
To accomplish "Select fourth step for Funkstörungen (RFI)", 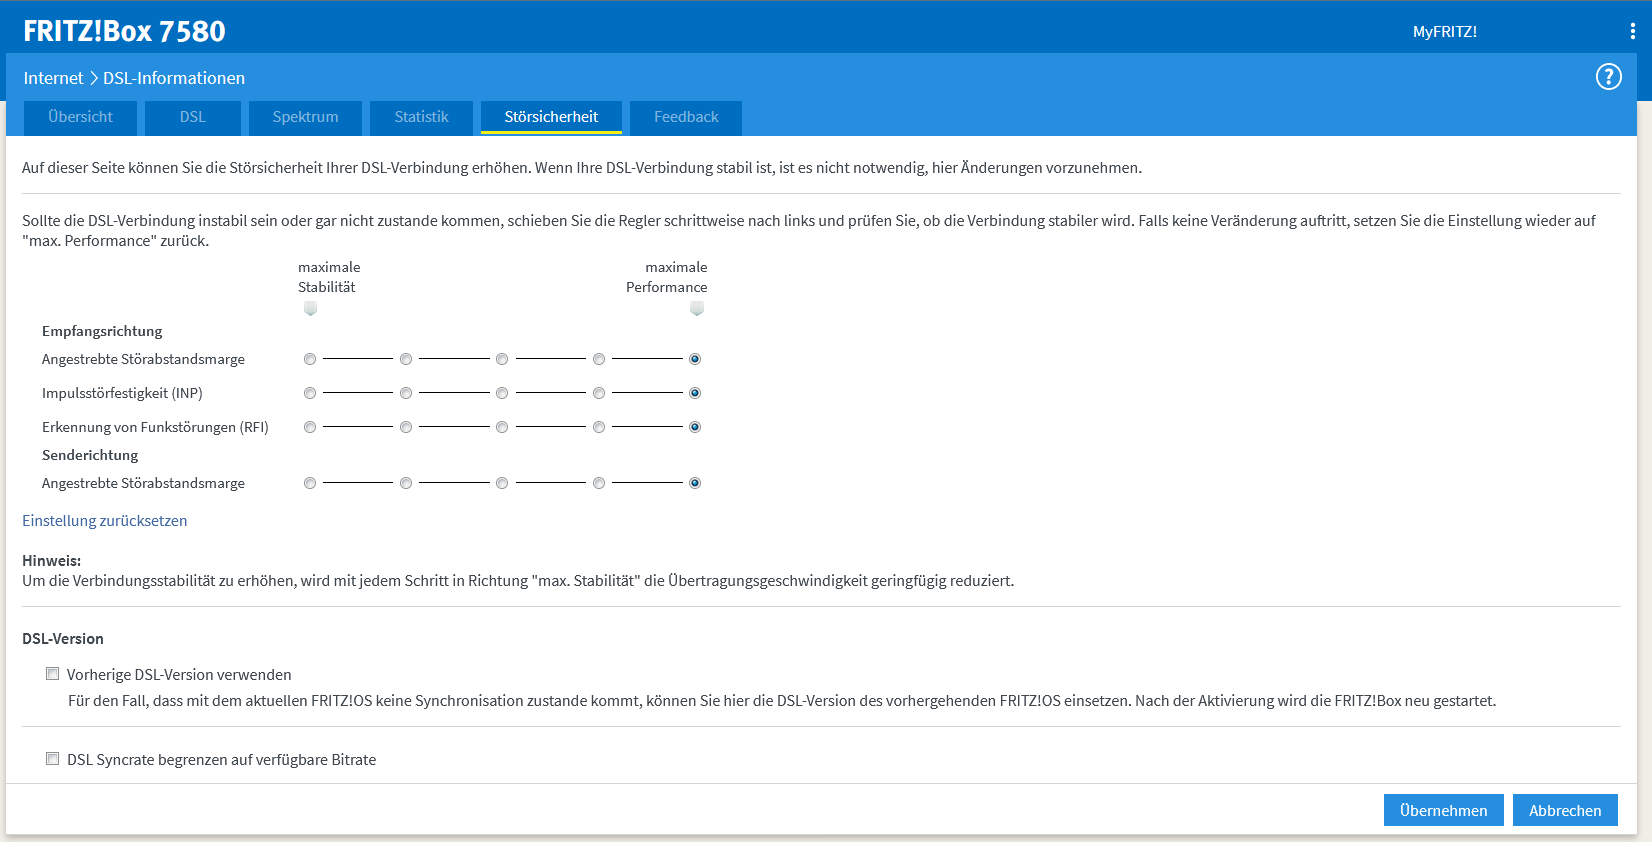I will coord(599,427).
